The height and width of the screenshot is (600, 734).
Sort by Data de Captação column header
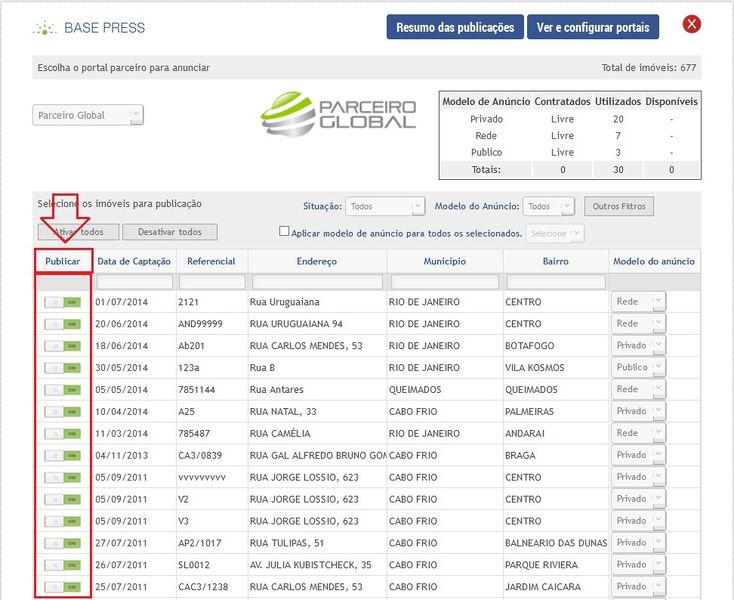pyautogui.click(x=134, y=261)
